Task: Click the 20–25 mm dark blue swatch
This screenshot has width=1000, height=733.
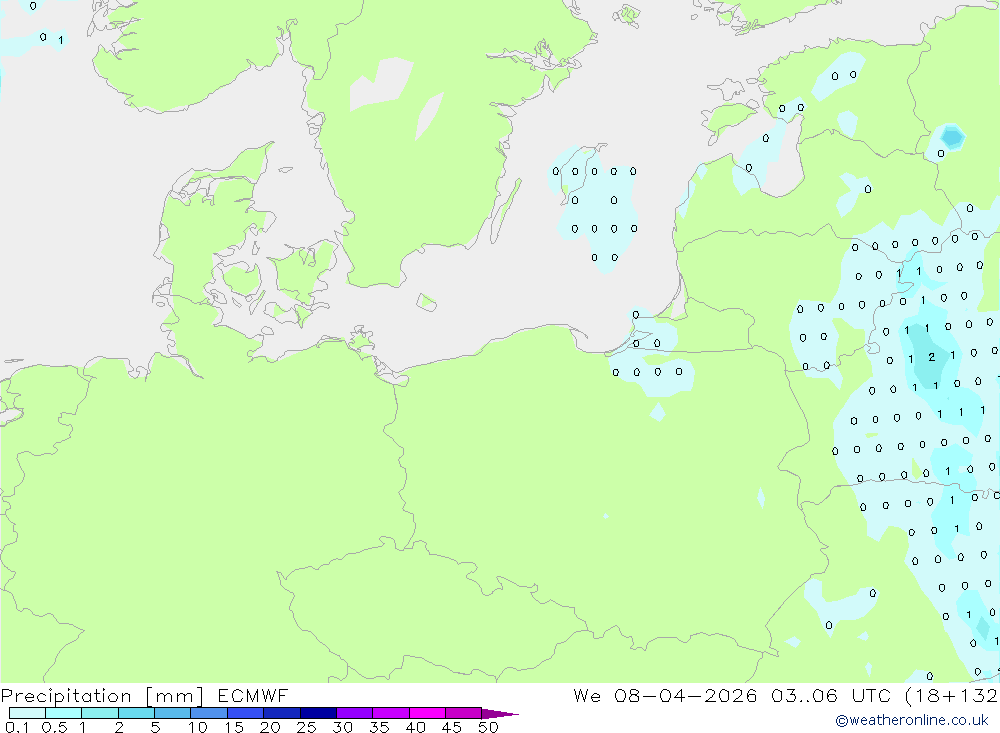Action: [x=281, y=713]
